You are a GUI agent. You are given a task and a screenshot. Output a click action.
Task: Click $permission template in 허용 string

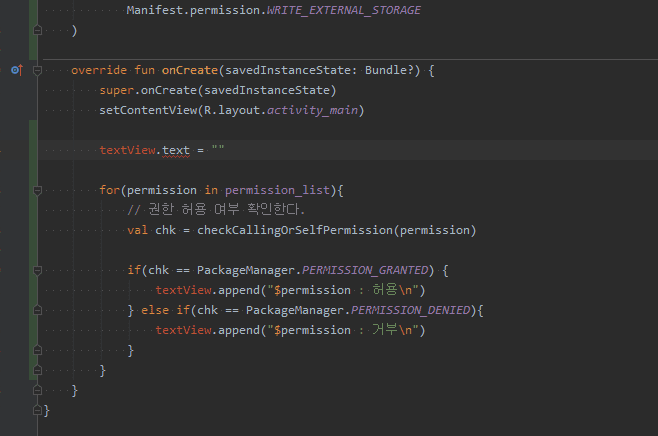pyautogui.click(x=312, y=290)
